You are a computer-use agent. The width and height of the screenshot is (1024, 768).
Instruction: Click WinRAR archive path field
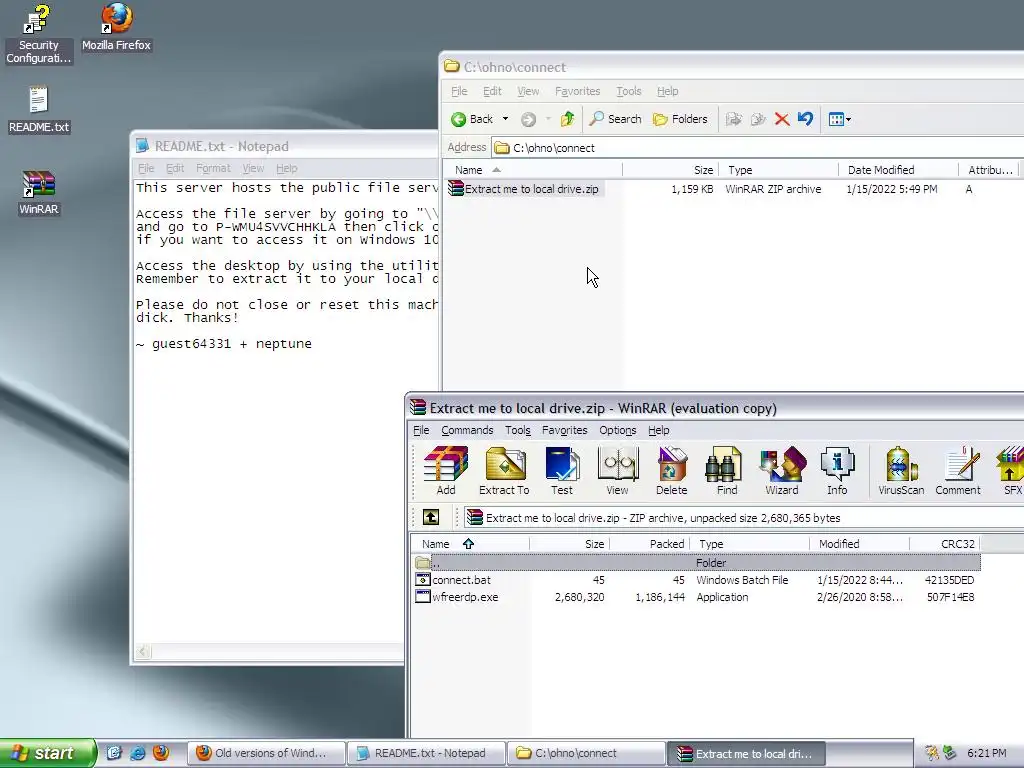coord(744,518)
